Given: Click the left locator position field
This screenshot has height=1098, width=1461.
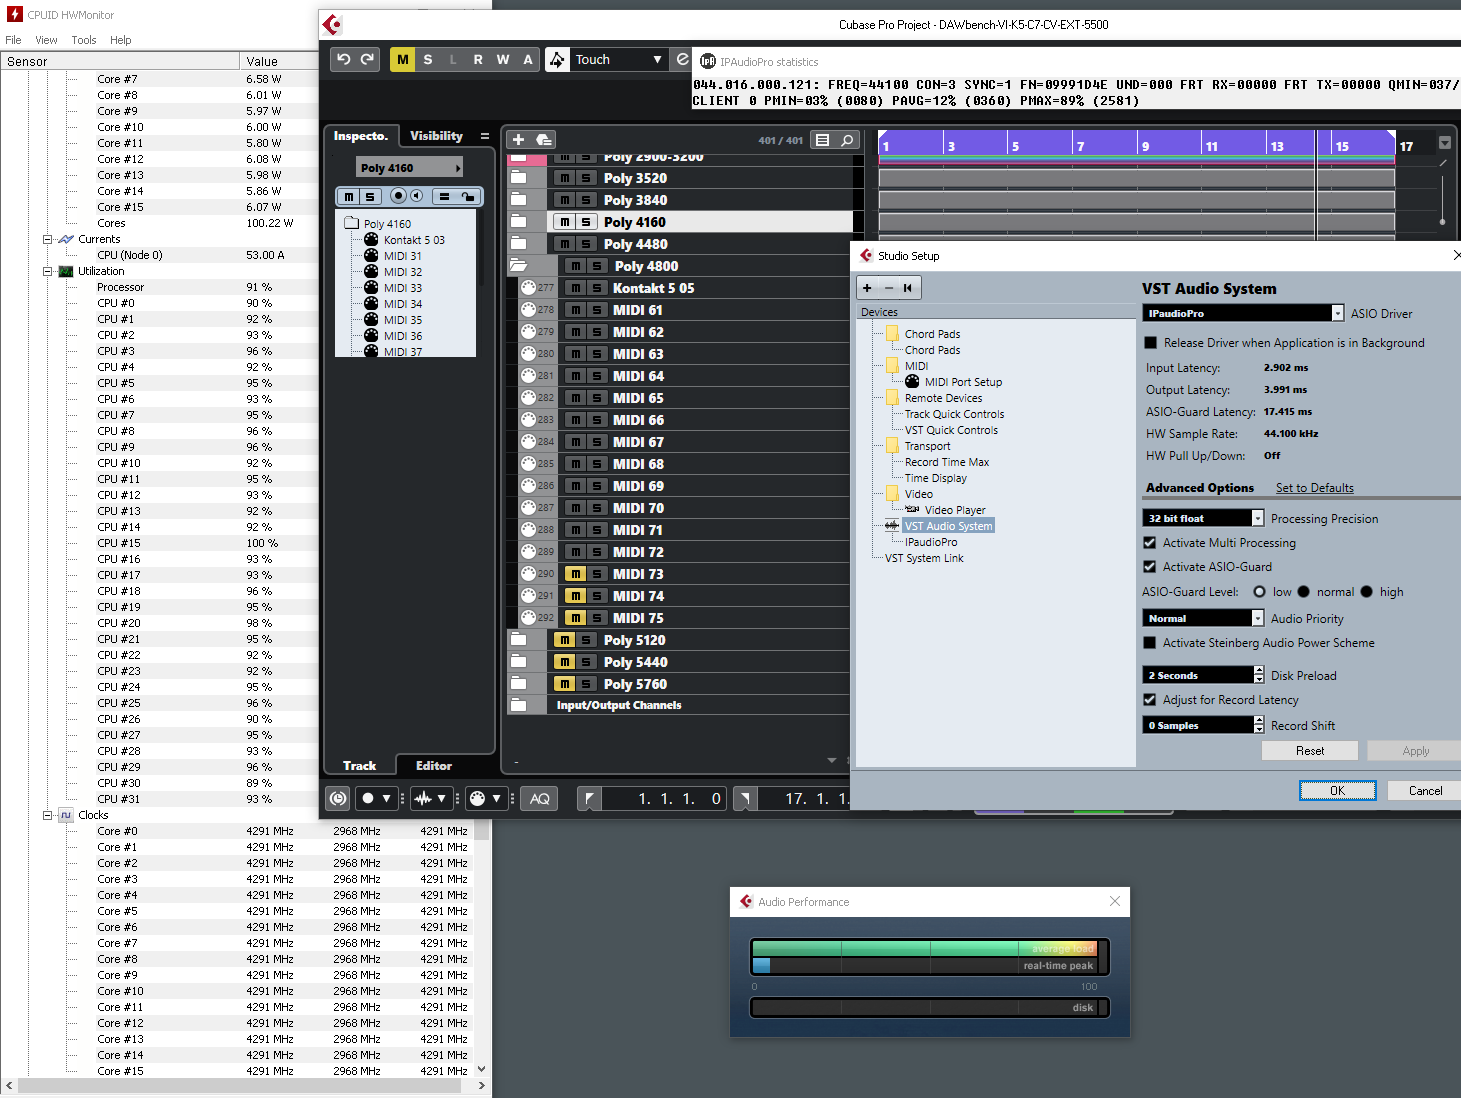Looking at the screenshot, I should pyautogui.click(x=665, y=798).
